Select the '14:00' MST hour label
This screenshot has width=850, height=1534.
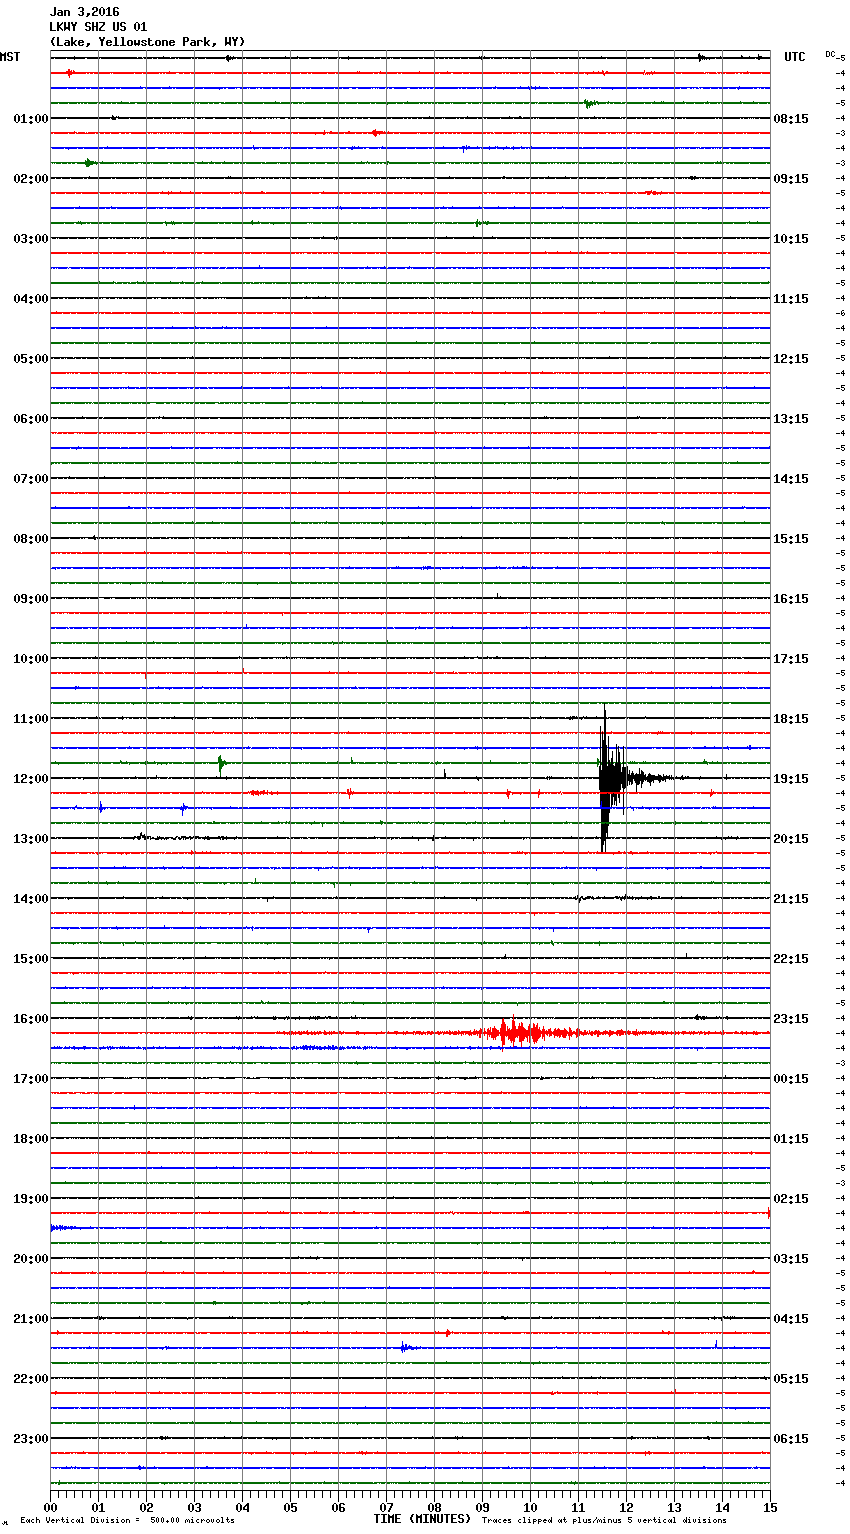click(31, 899)
